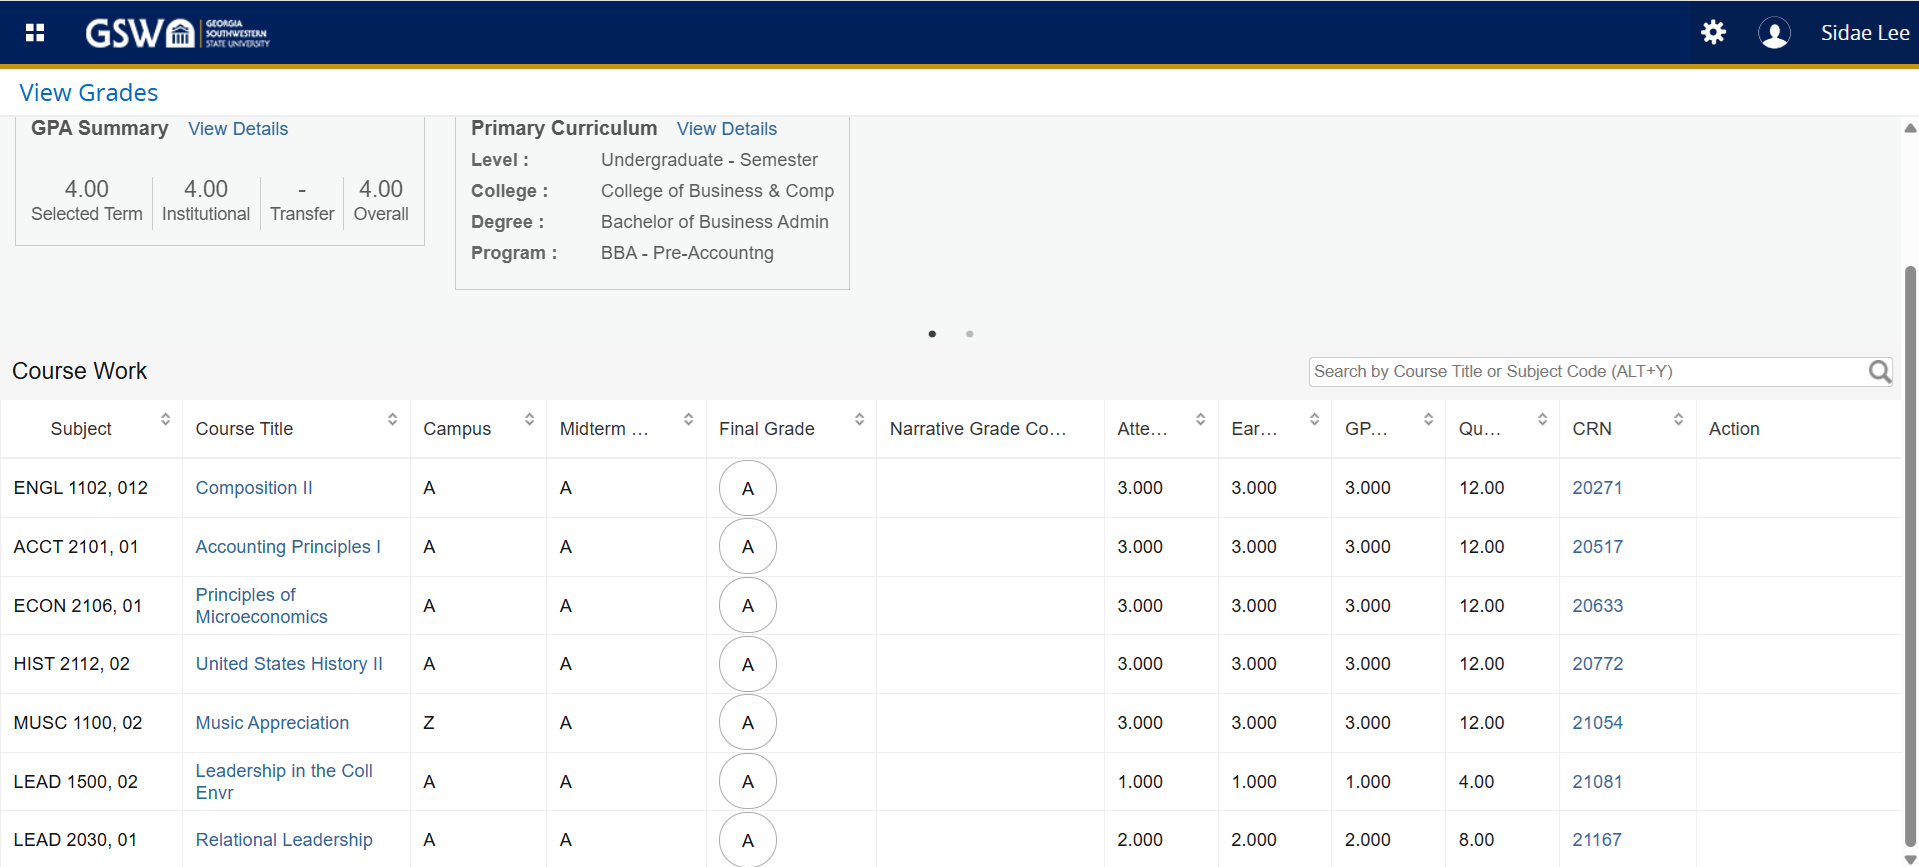
Task: Sort by CRN column arrows
Action: [x=1679, y=420]
